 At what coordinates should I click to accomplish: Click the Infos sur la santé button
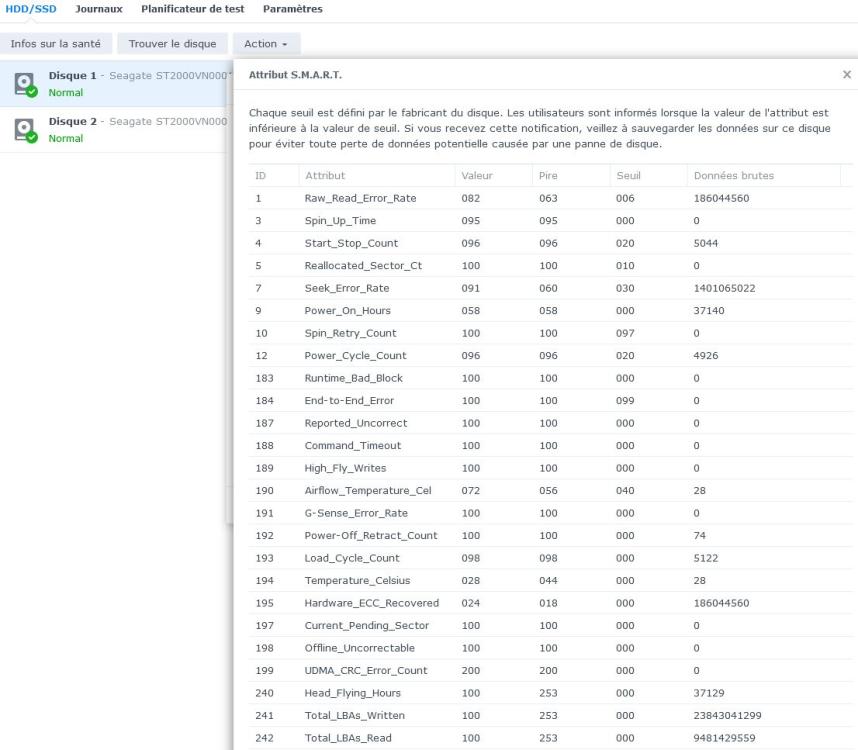[x=55, y=44]
